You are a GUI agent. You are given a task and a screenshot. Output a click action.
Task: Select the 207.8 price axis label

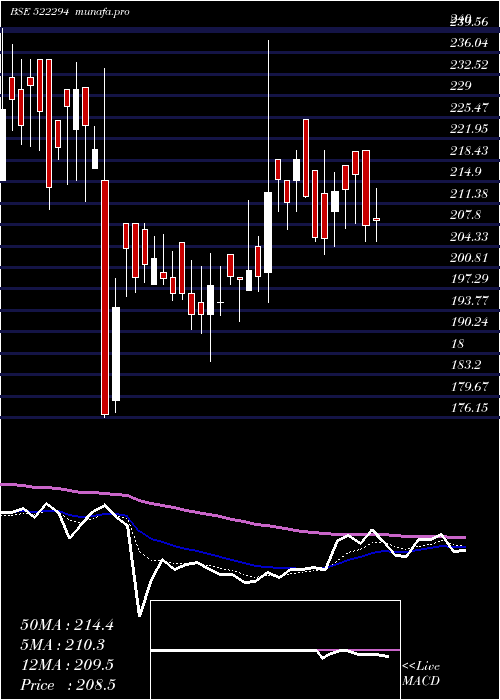[x=466, y=215]
